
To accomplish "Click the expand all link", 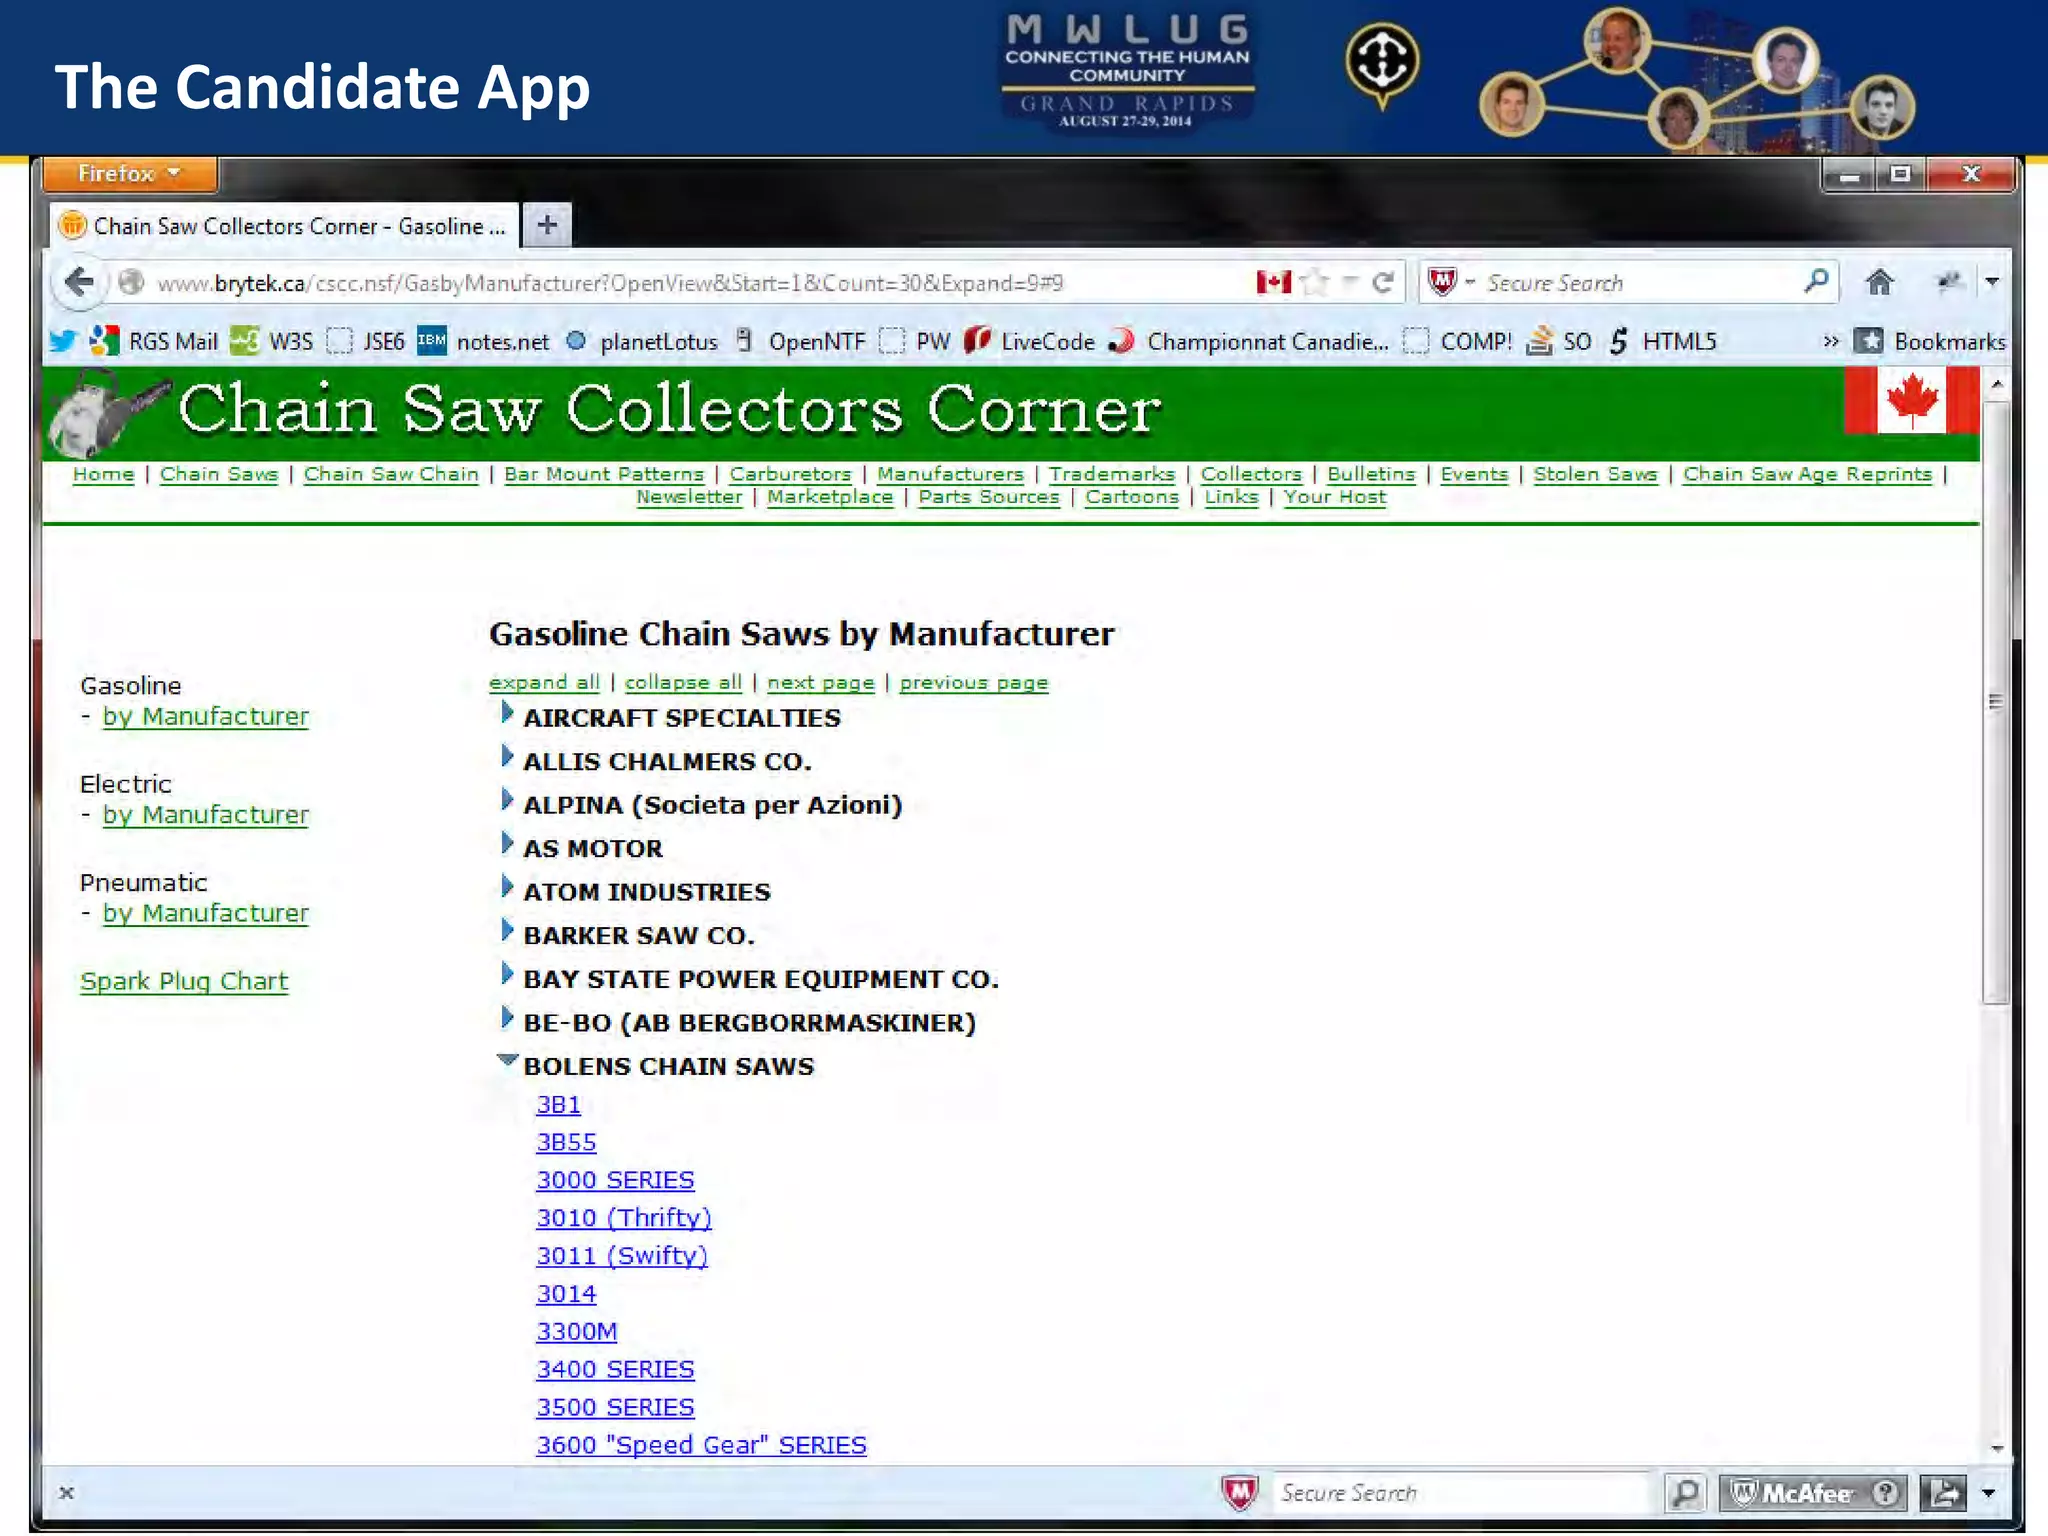I will tap(544, 683).
